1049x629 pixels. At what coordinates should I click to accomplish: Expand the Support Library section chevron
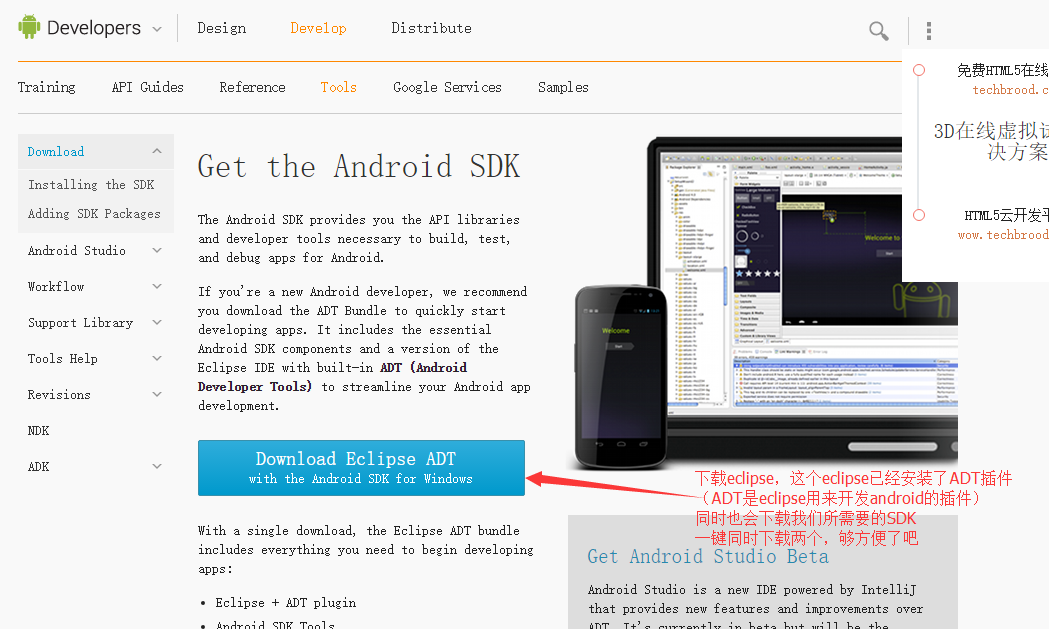pyautogui.click(x=157, y=323)
